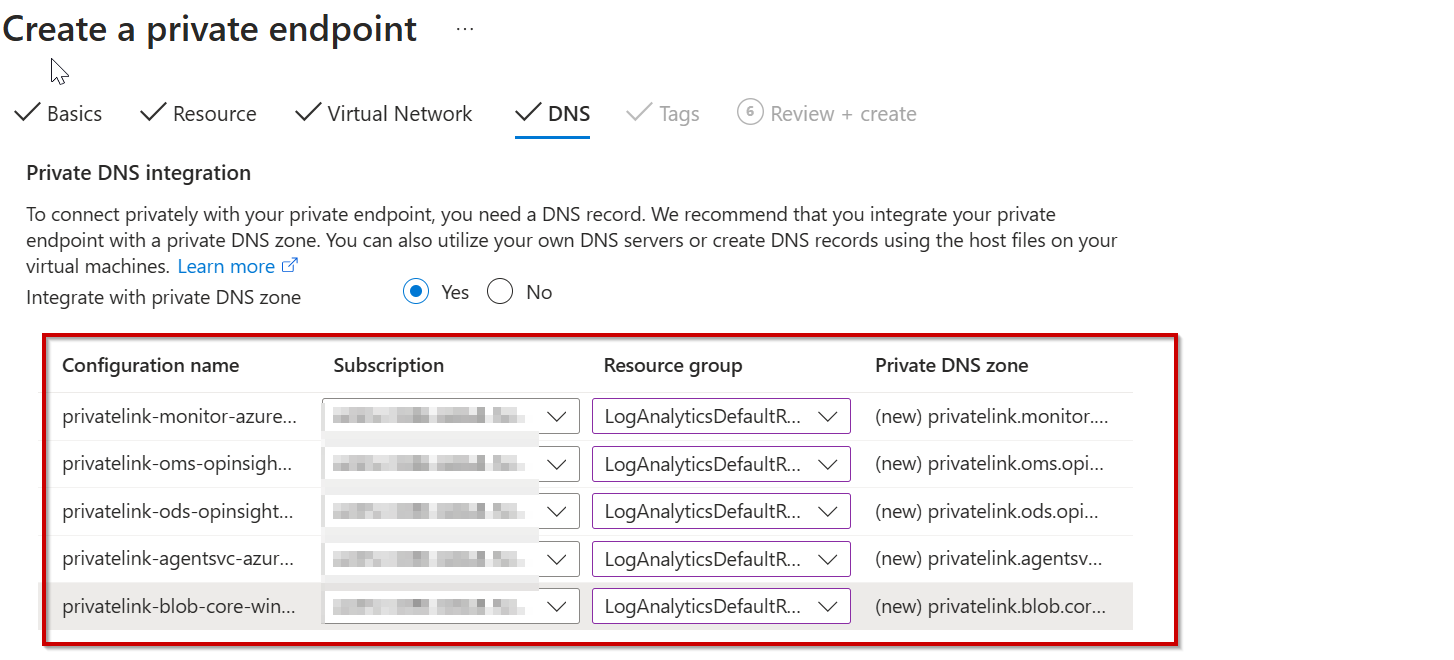The width and height of the screenshot is (1454, 660).
Task: Expand the Resource group dropdown for privatelink-blob row
Action: coord(828,606)
